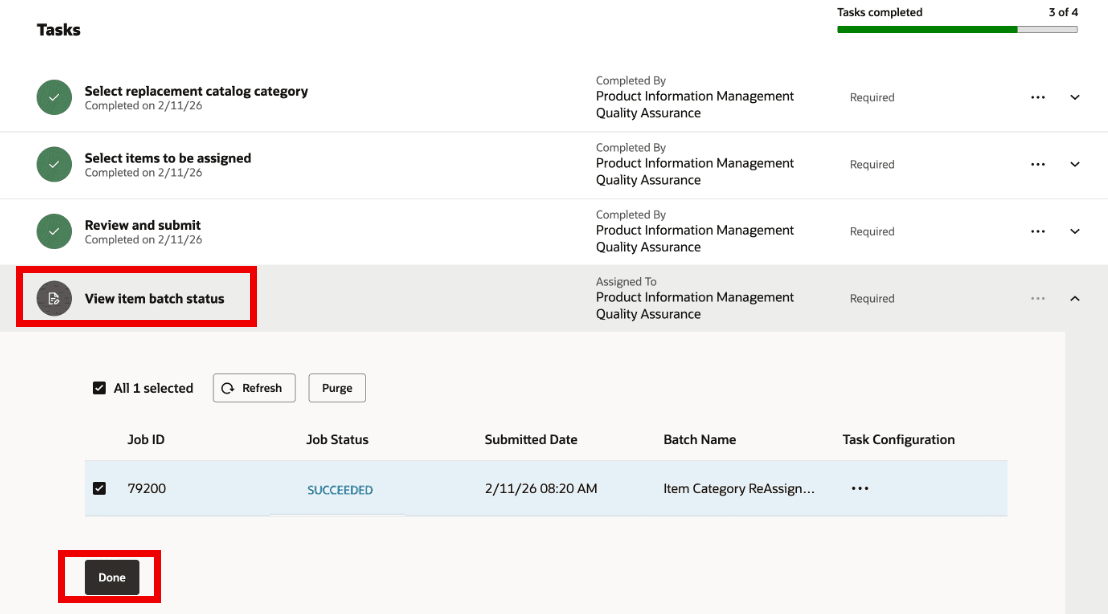Open the SUCCEEDED job status link
1108x614 pixels.
[x=340, y=490]
